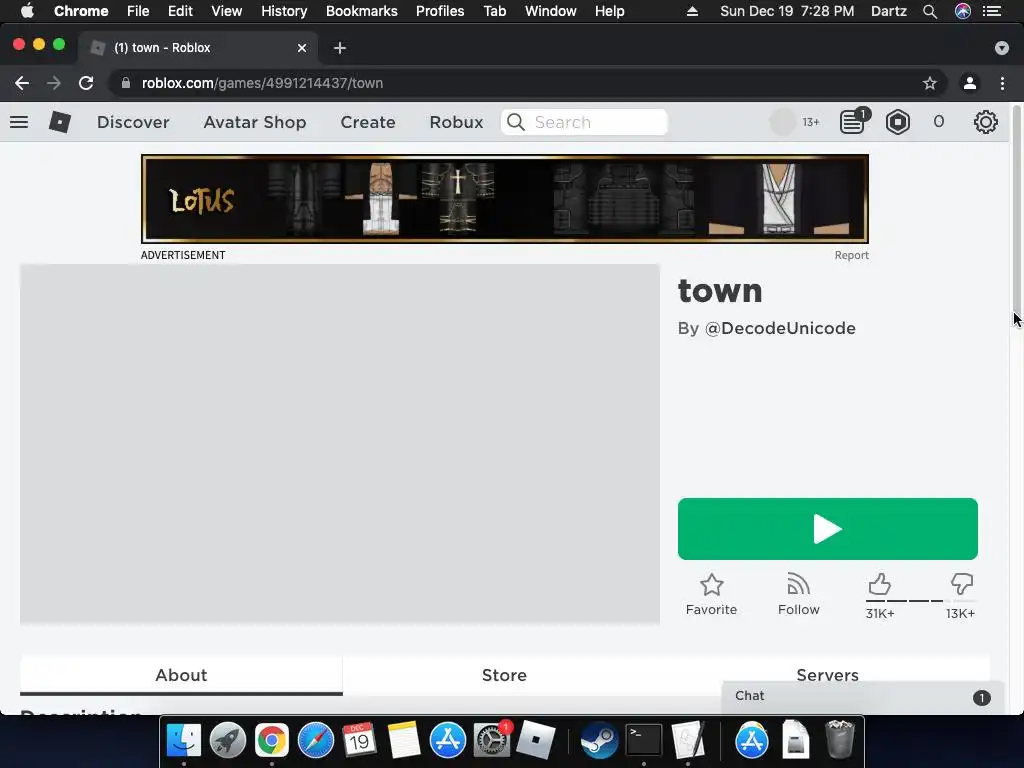
Task: Click the like ratio vote bar
Action: point(921,600)
